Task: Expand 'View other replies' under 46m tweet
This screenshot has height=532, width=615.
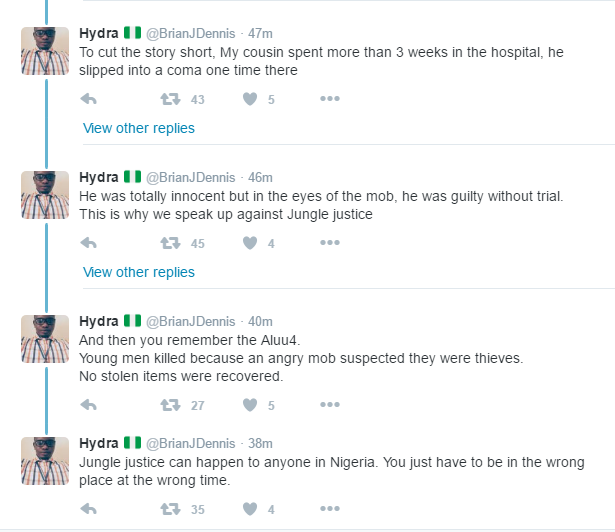Action: (x=139, y=272)
